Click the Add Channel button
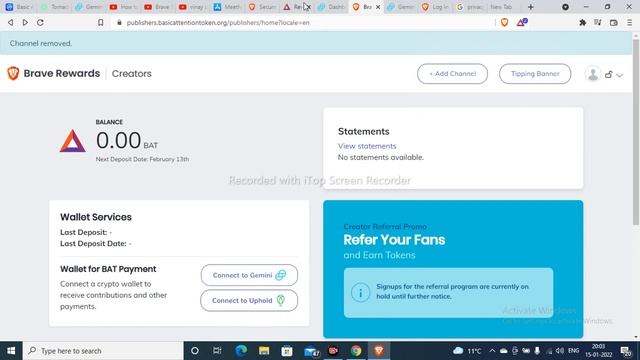Screen dimensions: 640x360 [x=452, y=74]
